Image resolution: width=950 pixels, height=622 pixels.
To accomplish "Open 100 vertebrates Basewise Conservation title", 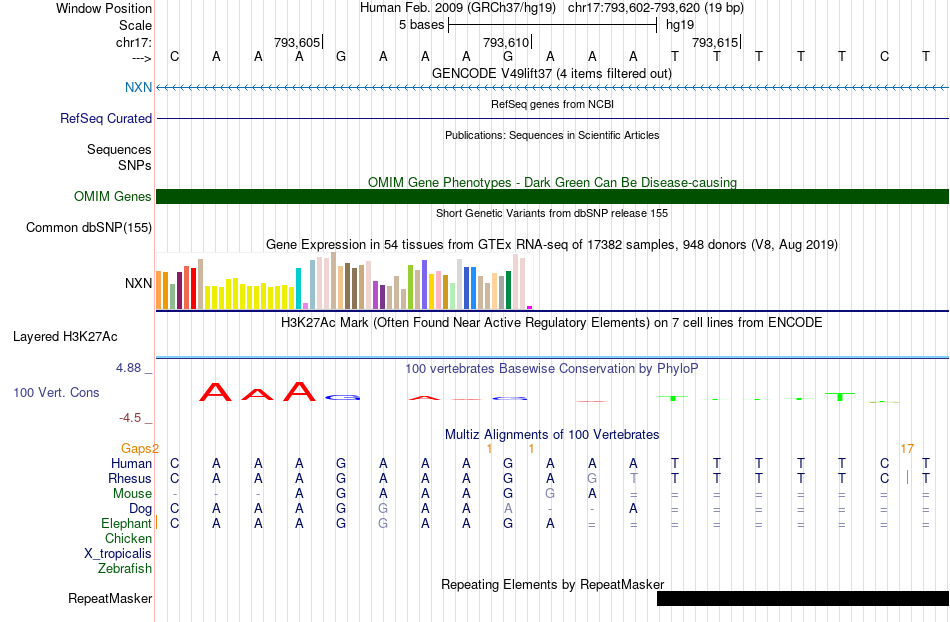I will coord(552,368).
